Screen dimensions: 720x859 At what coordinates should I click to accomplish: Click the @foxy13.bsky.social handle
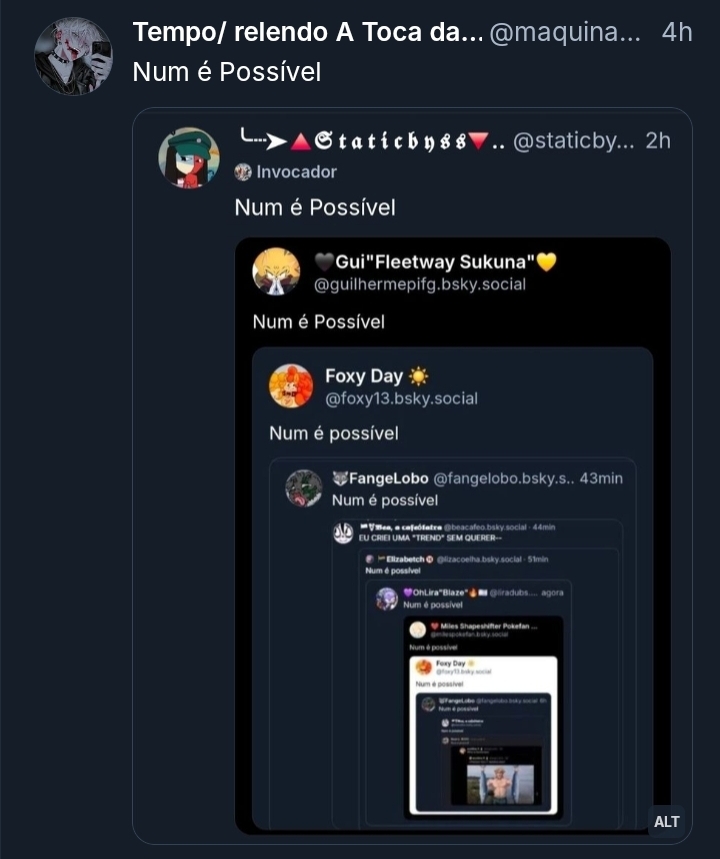(x=401, y=399)
